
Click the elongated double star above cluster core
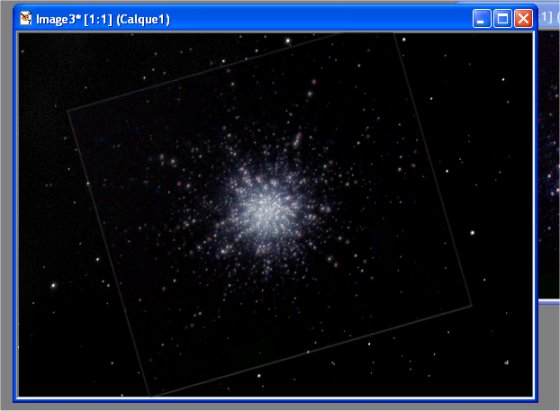pyautogui.click(x=297, y=139)
